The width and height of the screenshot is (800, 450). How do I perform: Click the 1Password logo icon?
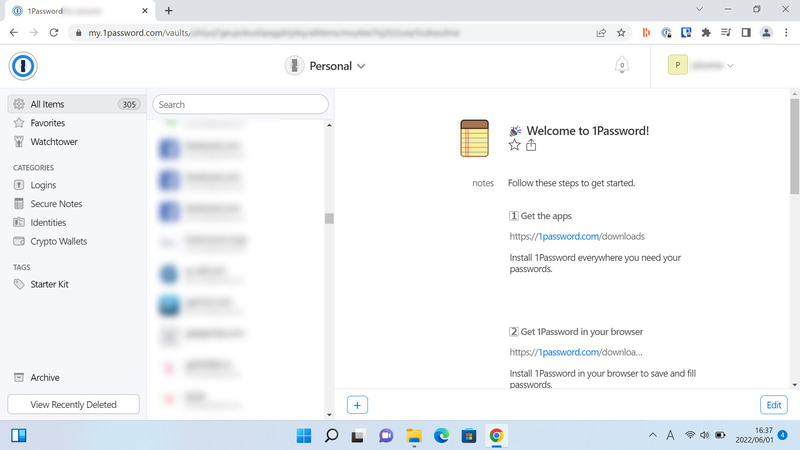pyautogui.click(x=23, y=66)
